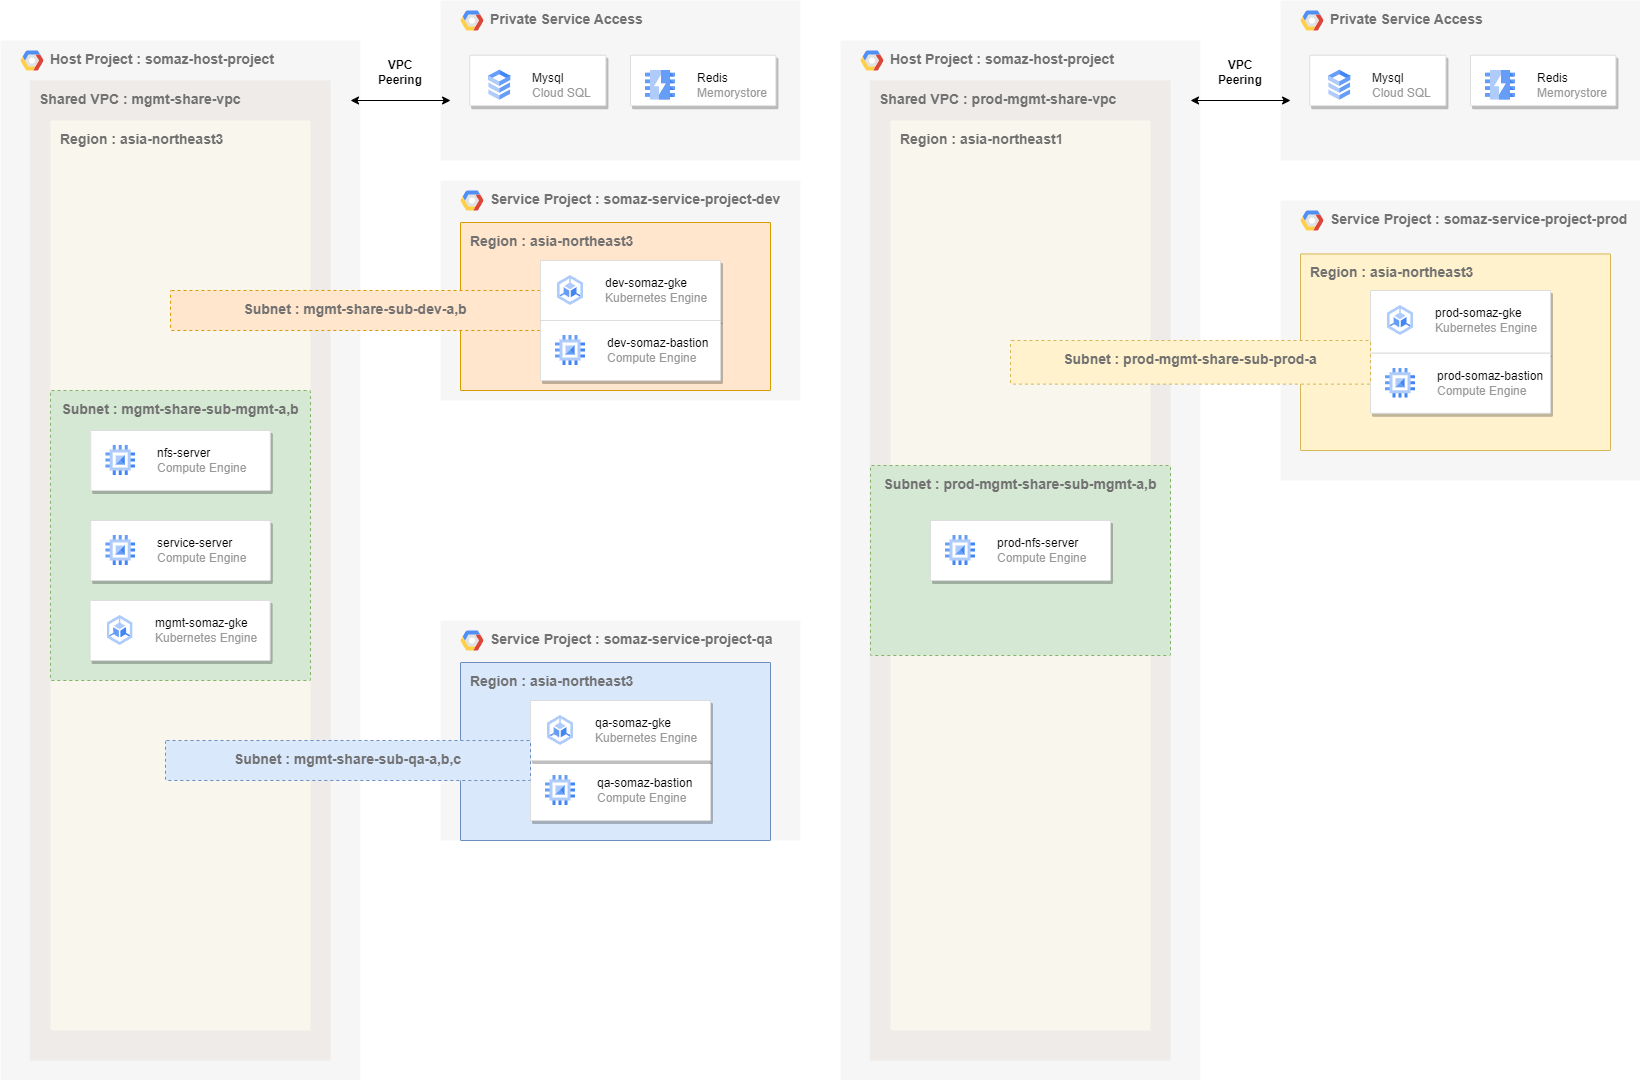
Task: Select Region label in the somaz-service-project-prod box
Action: pos(1391,272)
